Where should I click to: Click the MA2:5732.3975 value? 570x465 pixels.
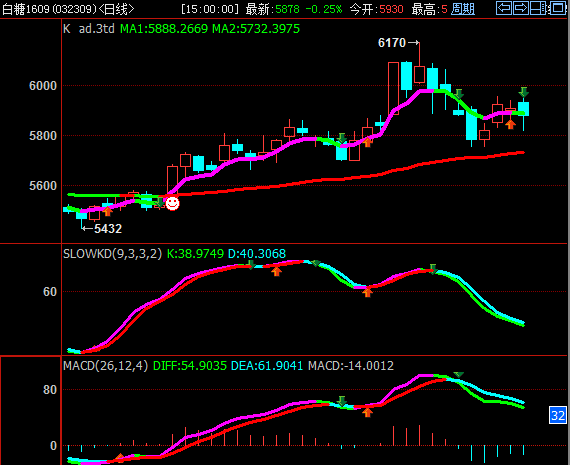pos(256,29)
